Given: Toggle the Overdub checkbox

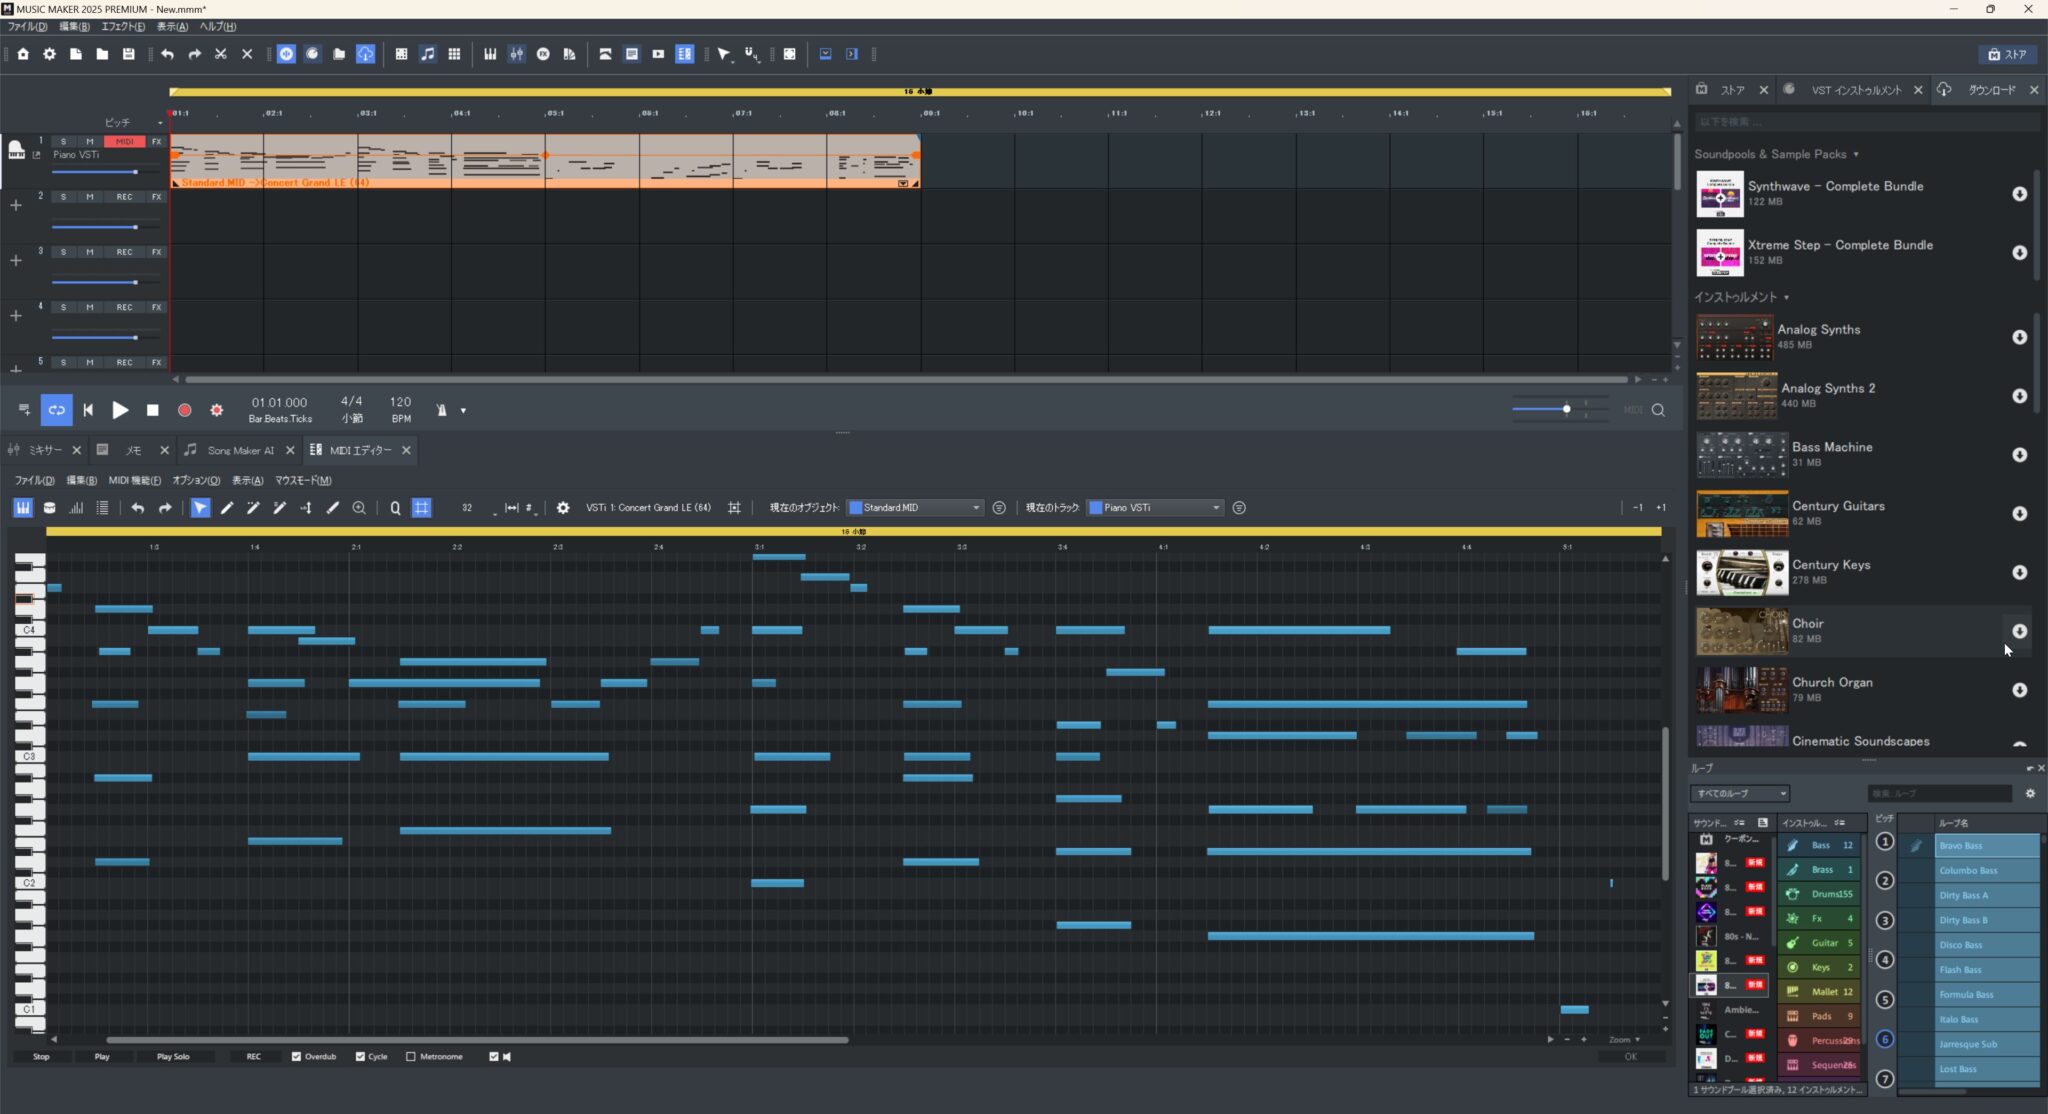Looking at the screenshot, I should pos(296,1056).
